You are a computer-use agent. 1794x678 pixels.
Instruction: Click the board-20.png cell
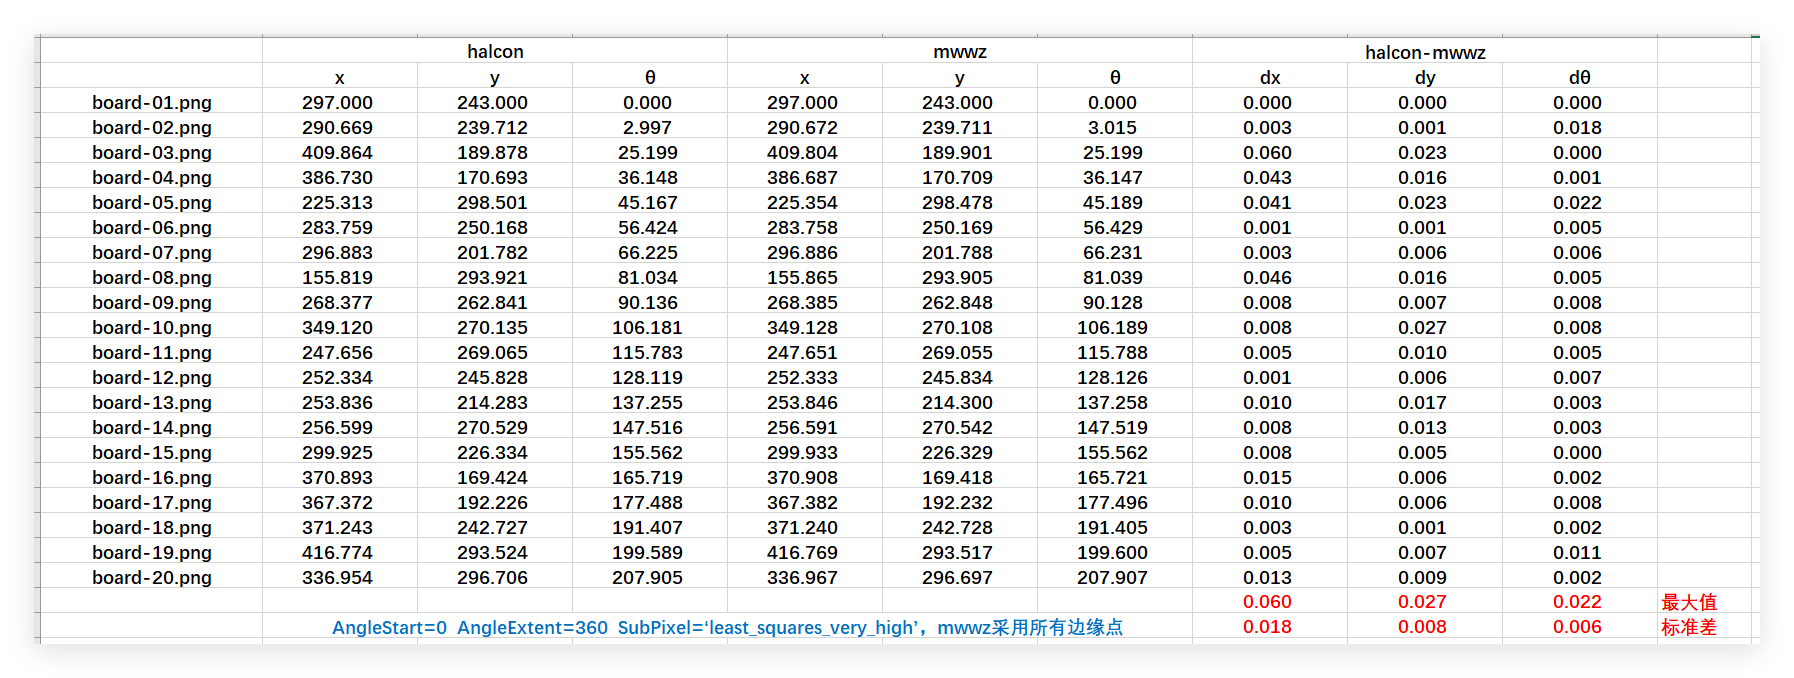[152, 577]
